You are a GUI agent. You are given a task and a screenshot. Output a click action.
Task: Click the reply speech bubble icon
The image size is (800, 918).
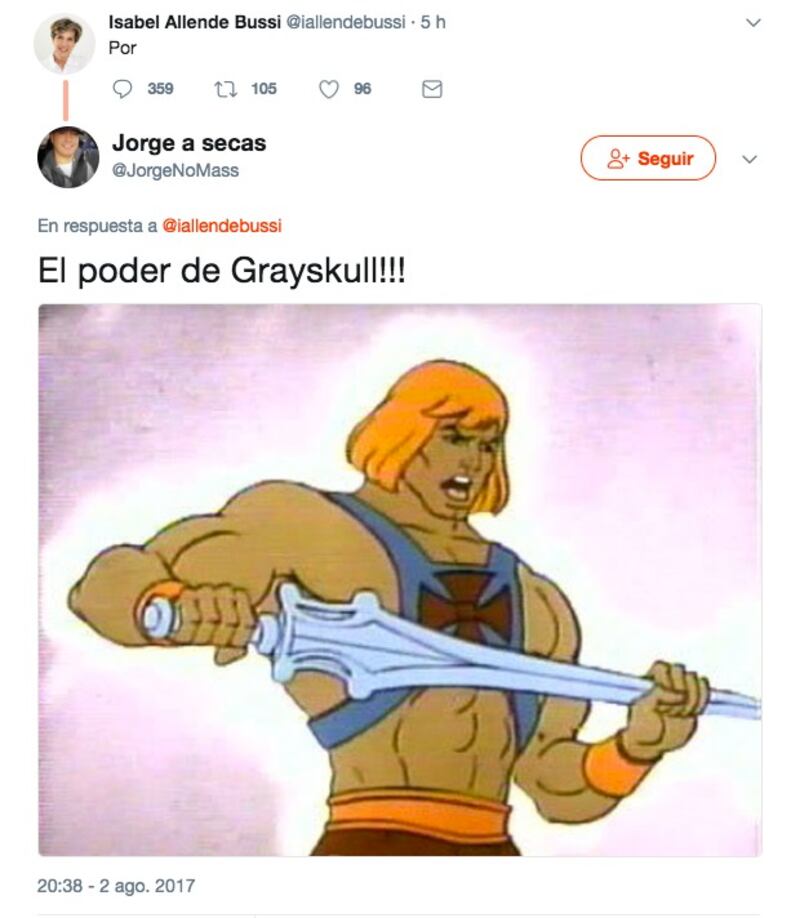[x=122, y=89]
